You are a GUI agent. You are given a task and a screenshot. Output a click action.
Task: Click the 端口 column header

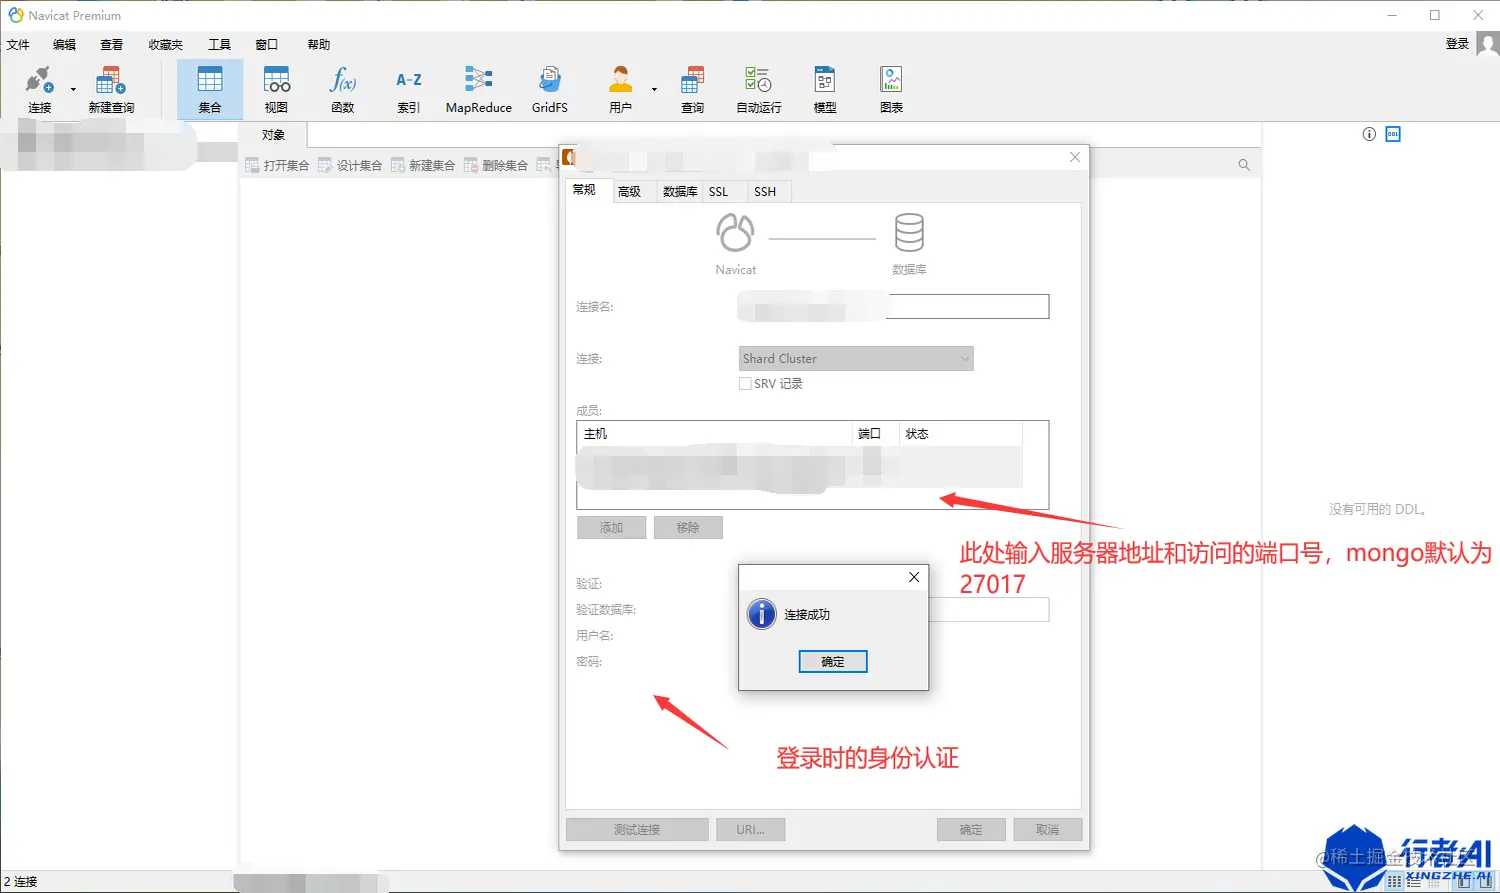pyautogui.click(x=876, y=433)
